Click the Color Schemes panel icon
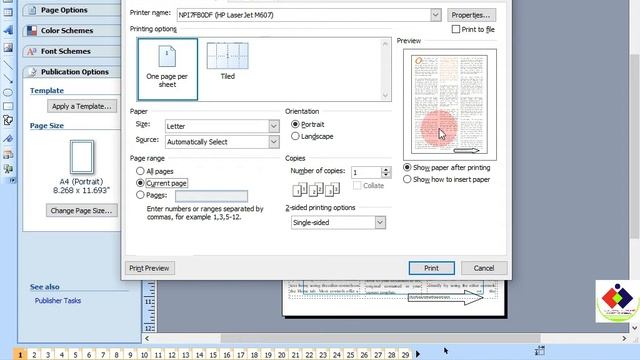Viewport: 640px width, 360px height. click(32, 30)
